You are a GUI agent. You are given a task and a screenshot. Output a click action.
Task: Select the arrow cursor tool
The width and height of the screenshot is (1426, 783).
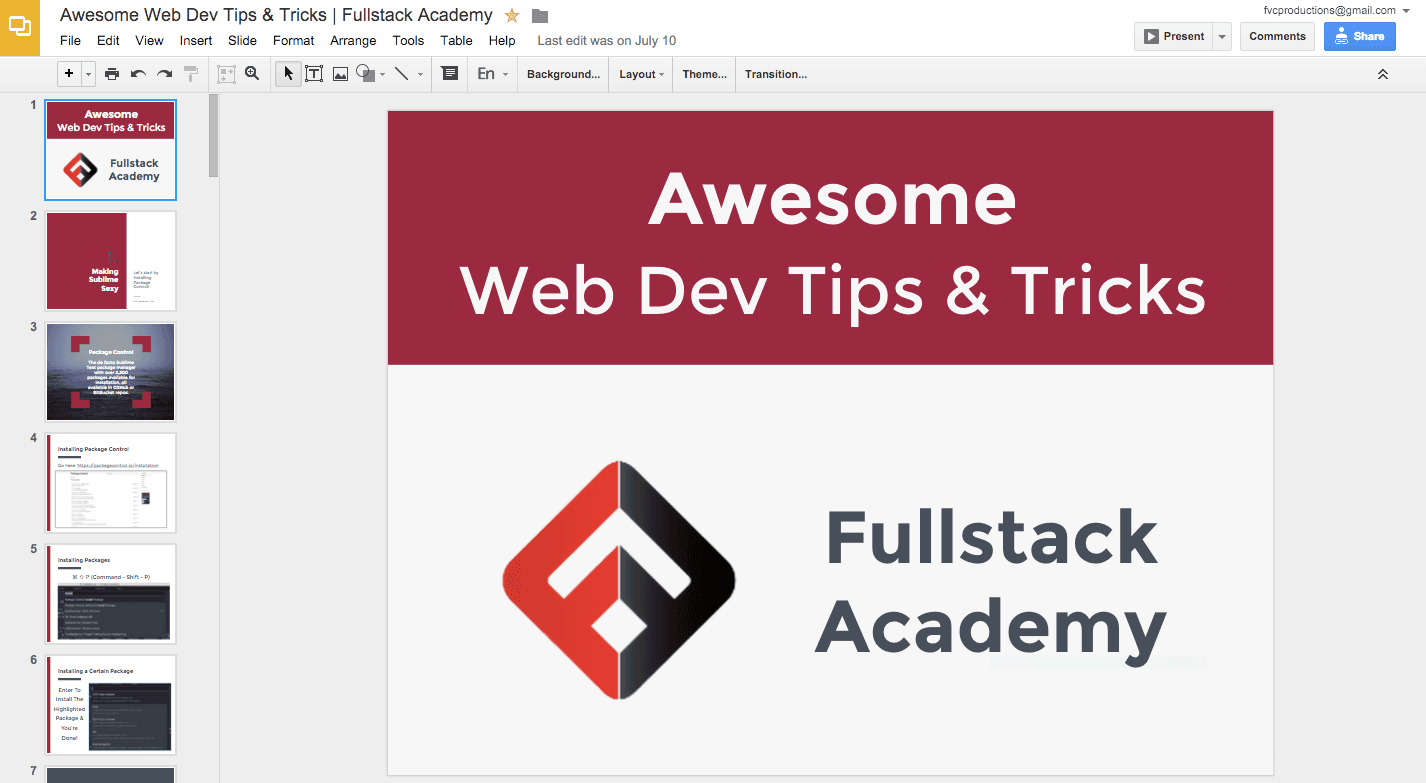(x=288, y=74)
